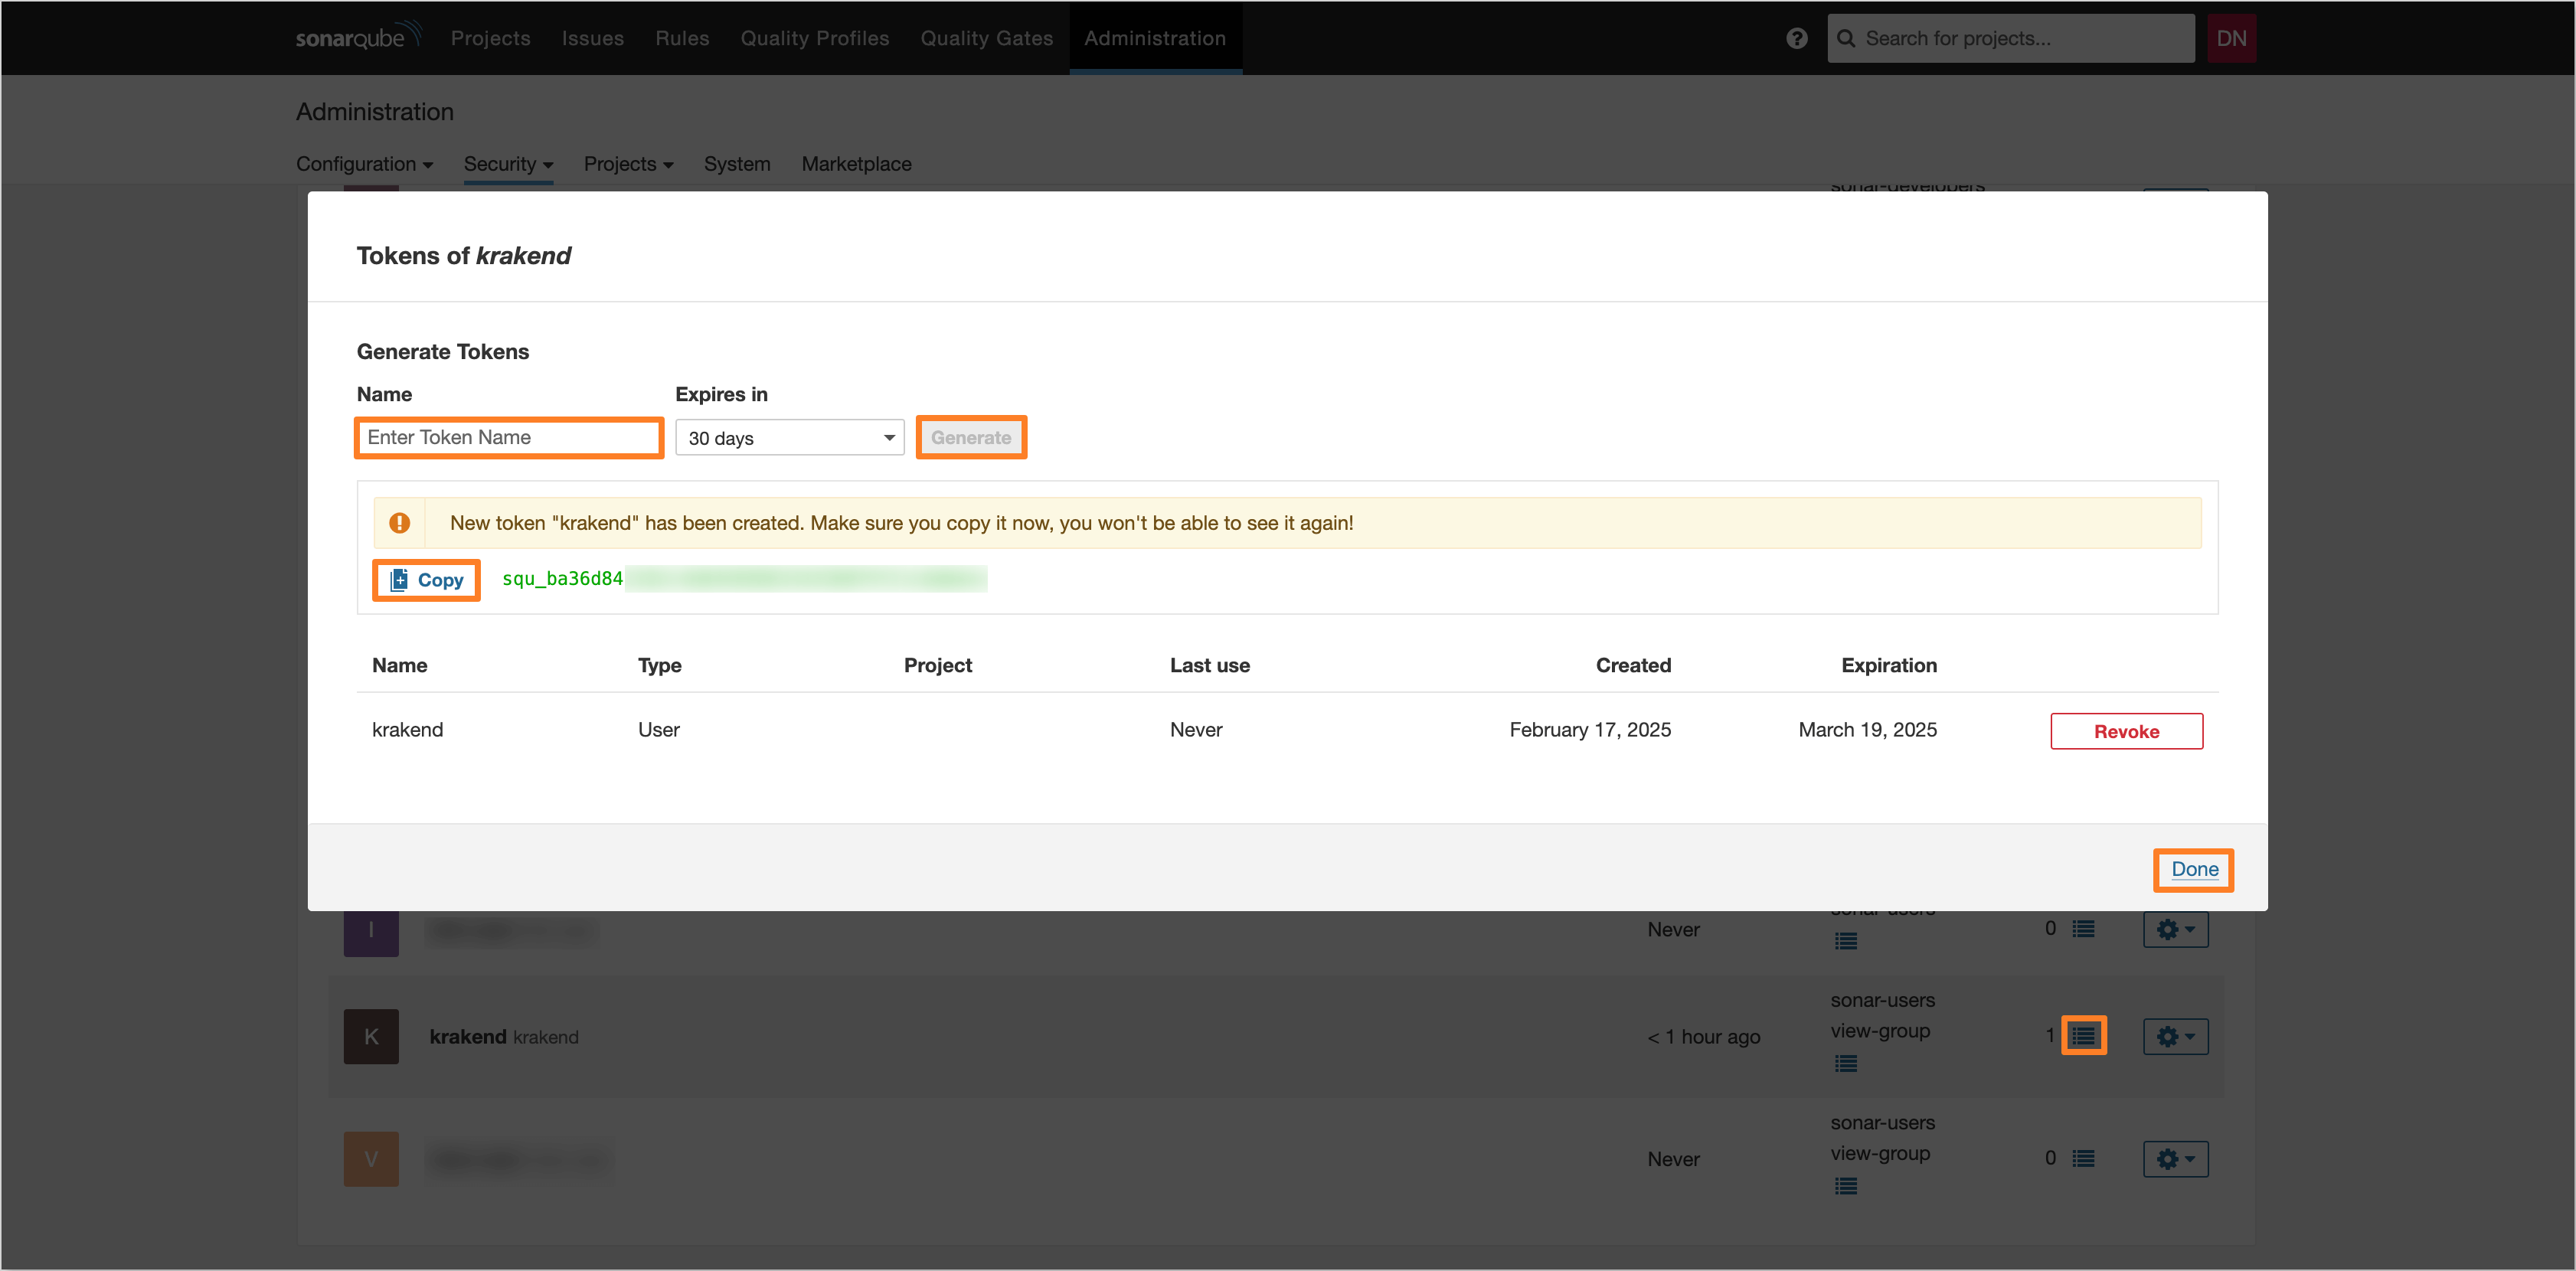Click the Security tab in Administration
Screen dimensions: 2576x1271
(x=506, y=162)
